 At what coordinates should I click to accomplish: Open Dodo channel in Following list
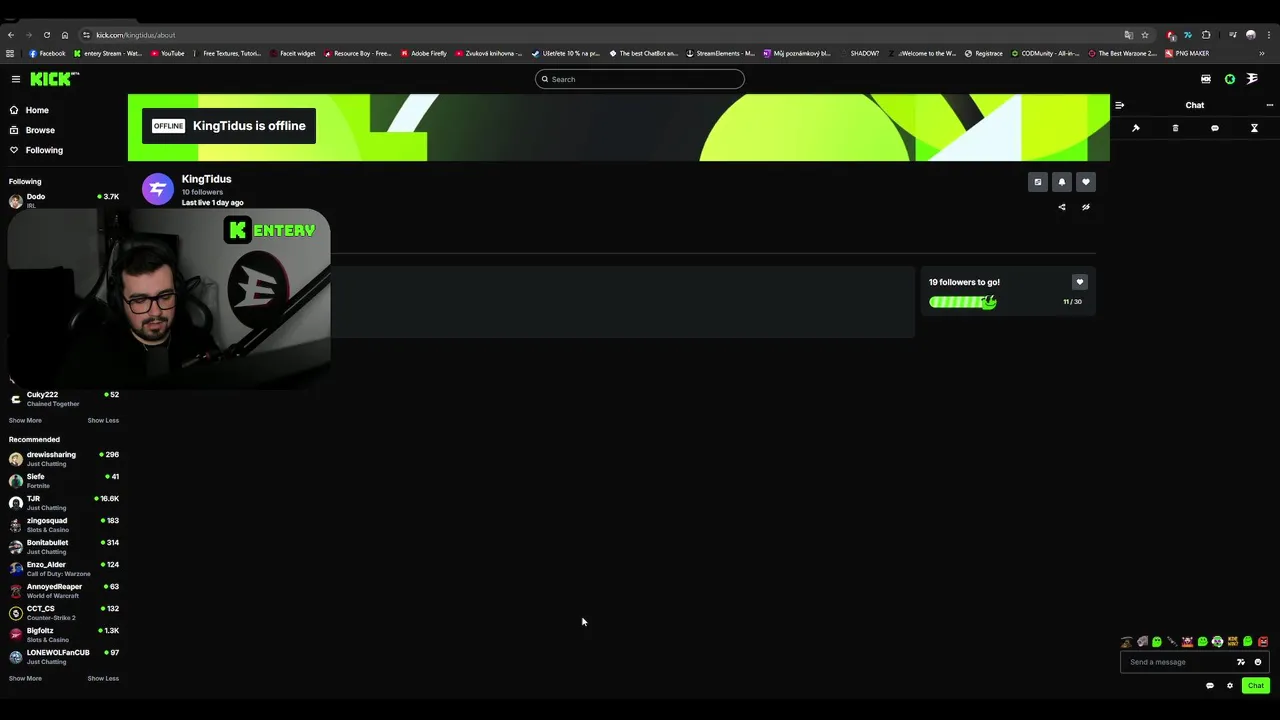coord(64,200)
